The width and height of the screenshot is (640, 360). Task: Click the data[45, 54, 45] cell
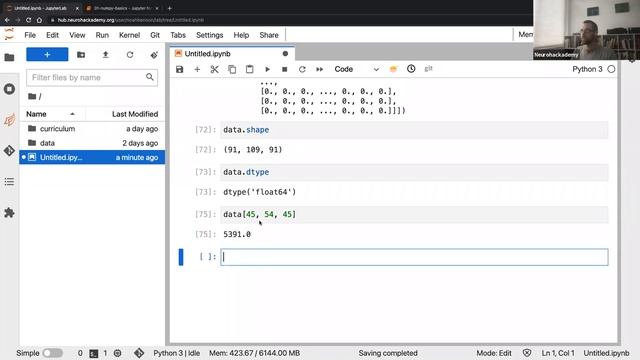click(414, 214)
